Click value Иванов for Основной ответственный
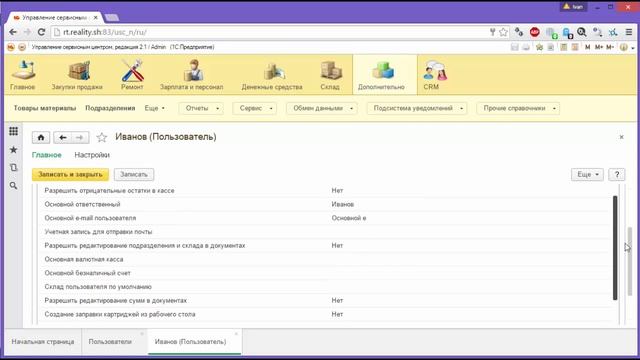 click(343, 204)
